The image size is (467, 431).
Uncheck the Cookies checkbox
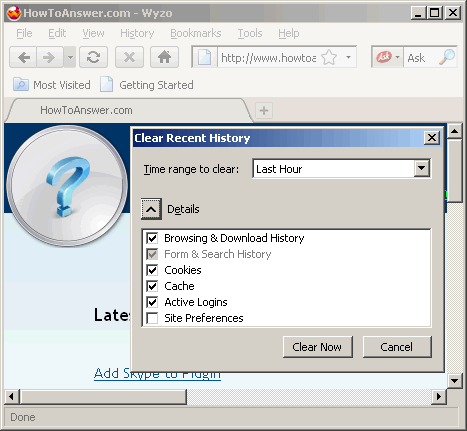[x=152, y=270]
